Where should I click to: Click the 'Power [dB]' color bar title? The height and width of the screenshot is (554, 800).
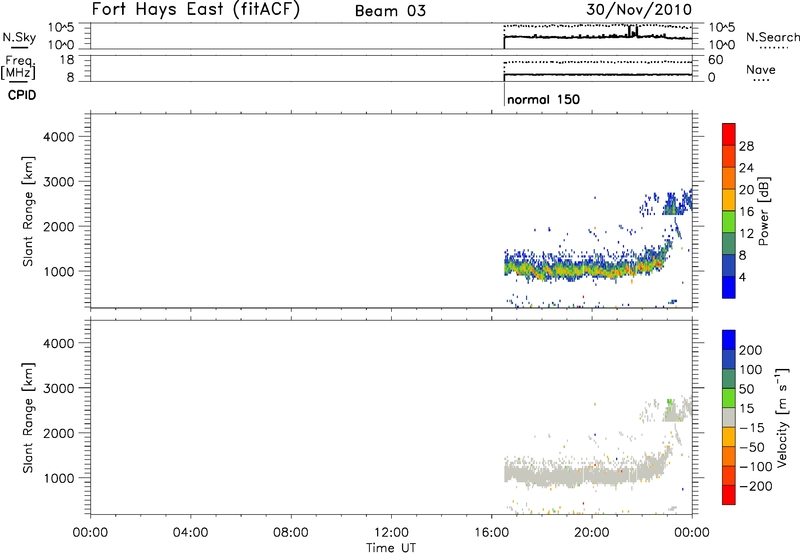[x=764, y=211]
